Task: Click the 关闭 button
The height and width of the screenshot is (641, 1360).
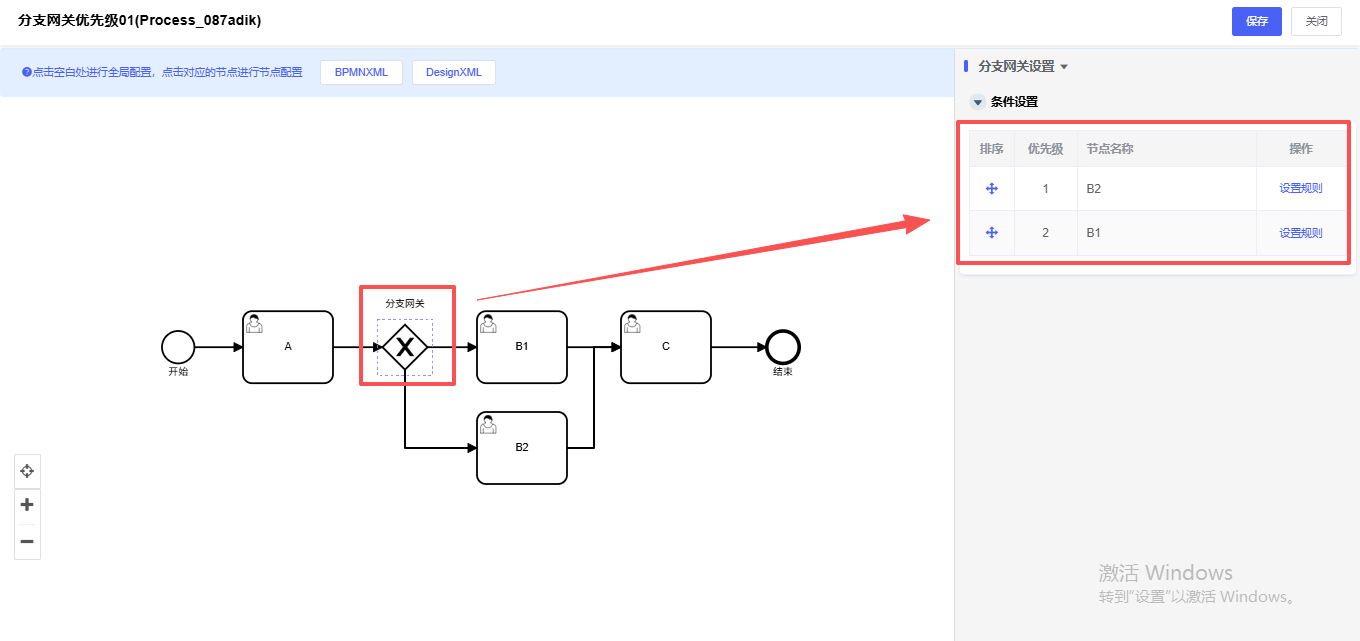Action: 1316,21
